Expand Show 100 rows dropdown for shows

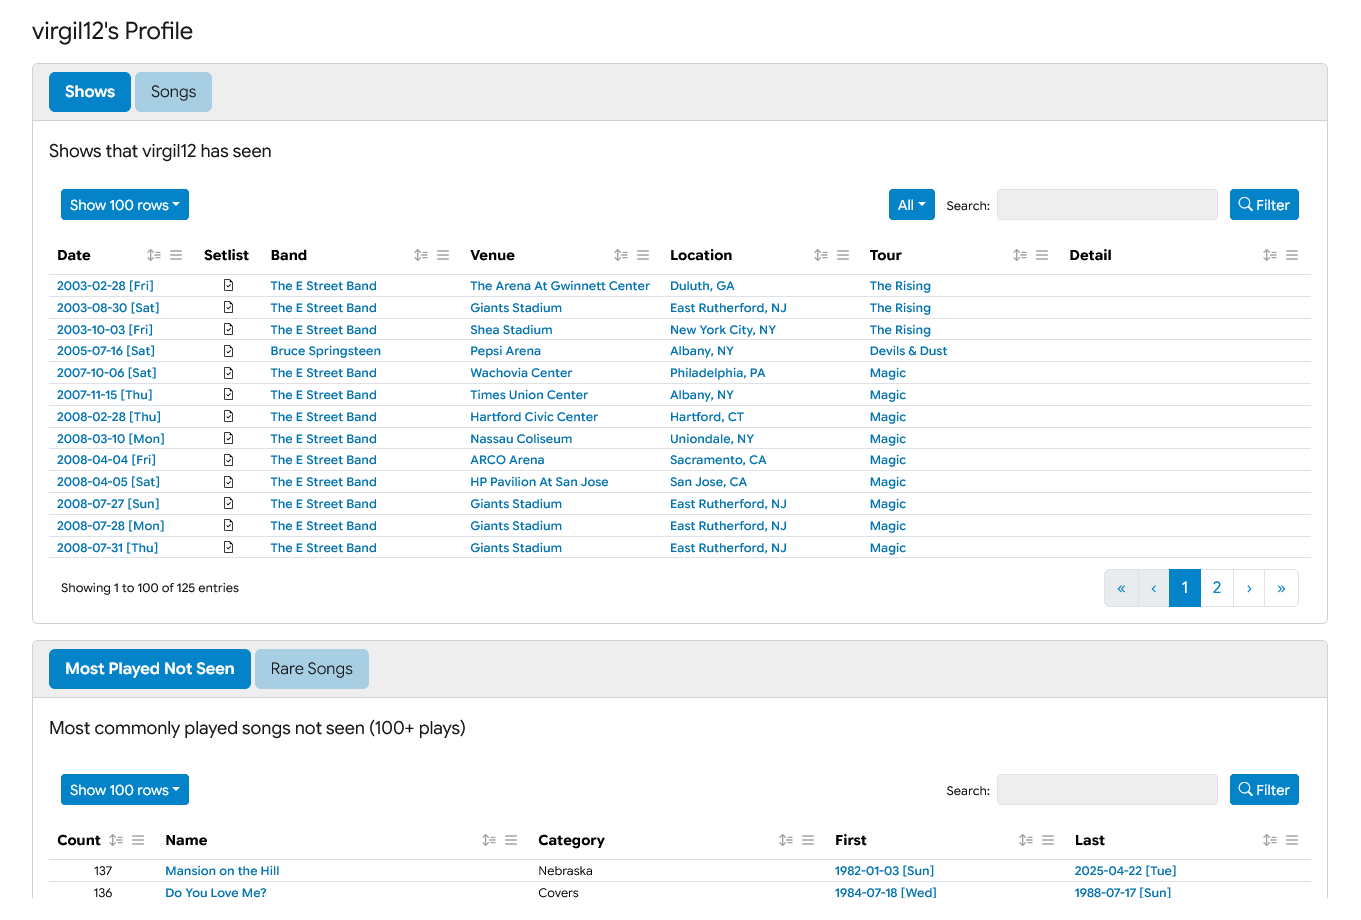click(125, 205)
